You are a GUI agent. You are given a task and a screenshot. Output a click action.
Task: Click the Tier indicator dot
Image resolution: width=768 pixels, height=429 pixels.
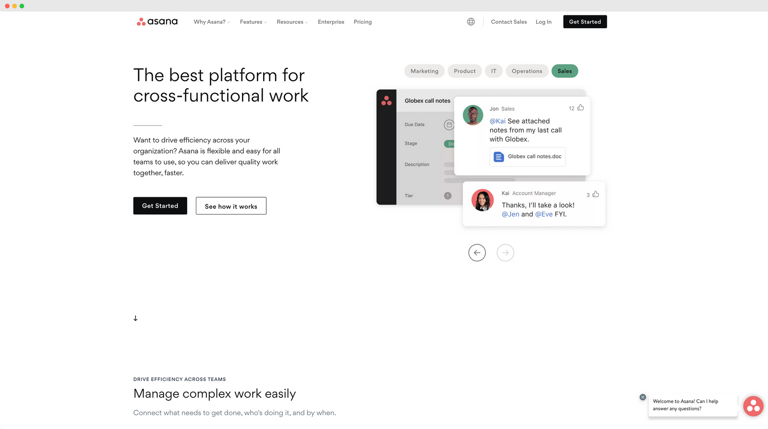(x=448, y=196)
